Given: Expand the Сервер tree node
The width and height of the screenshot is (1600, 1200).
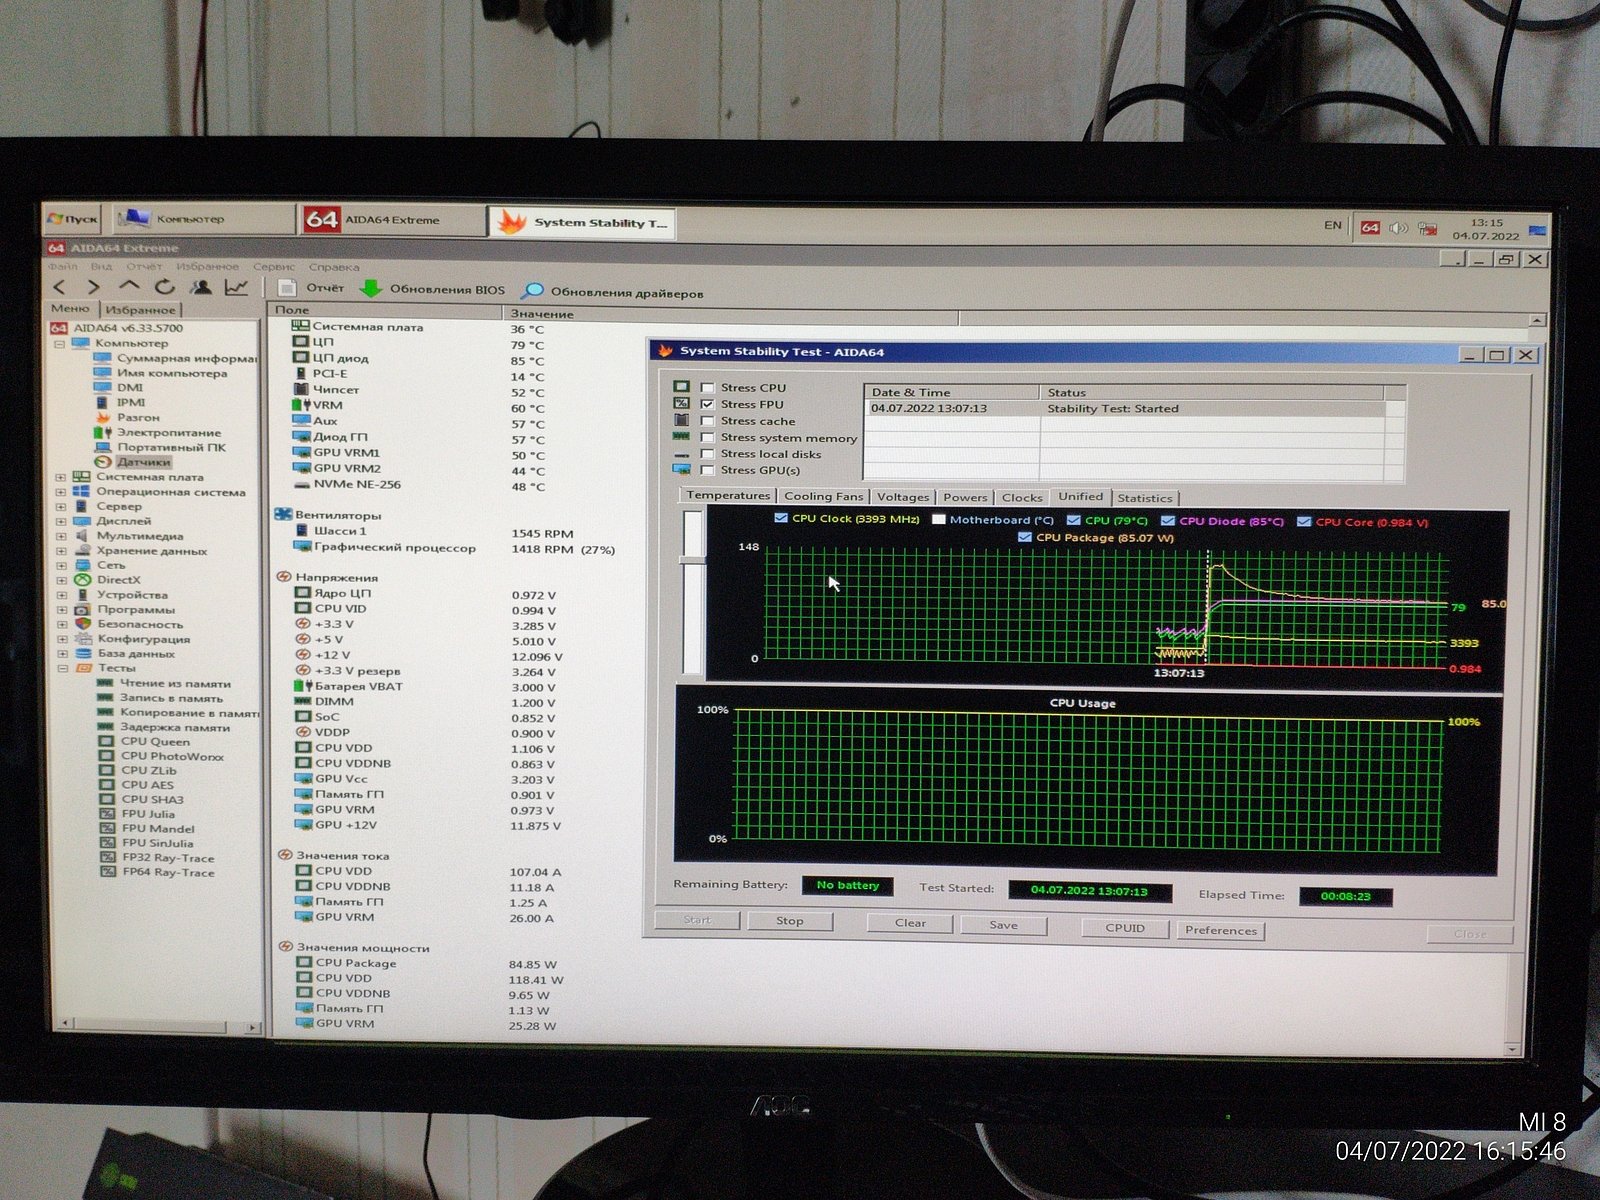Looking at the screenshot, I should 61,507.
